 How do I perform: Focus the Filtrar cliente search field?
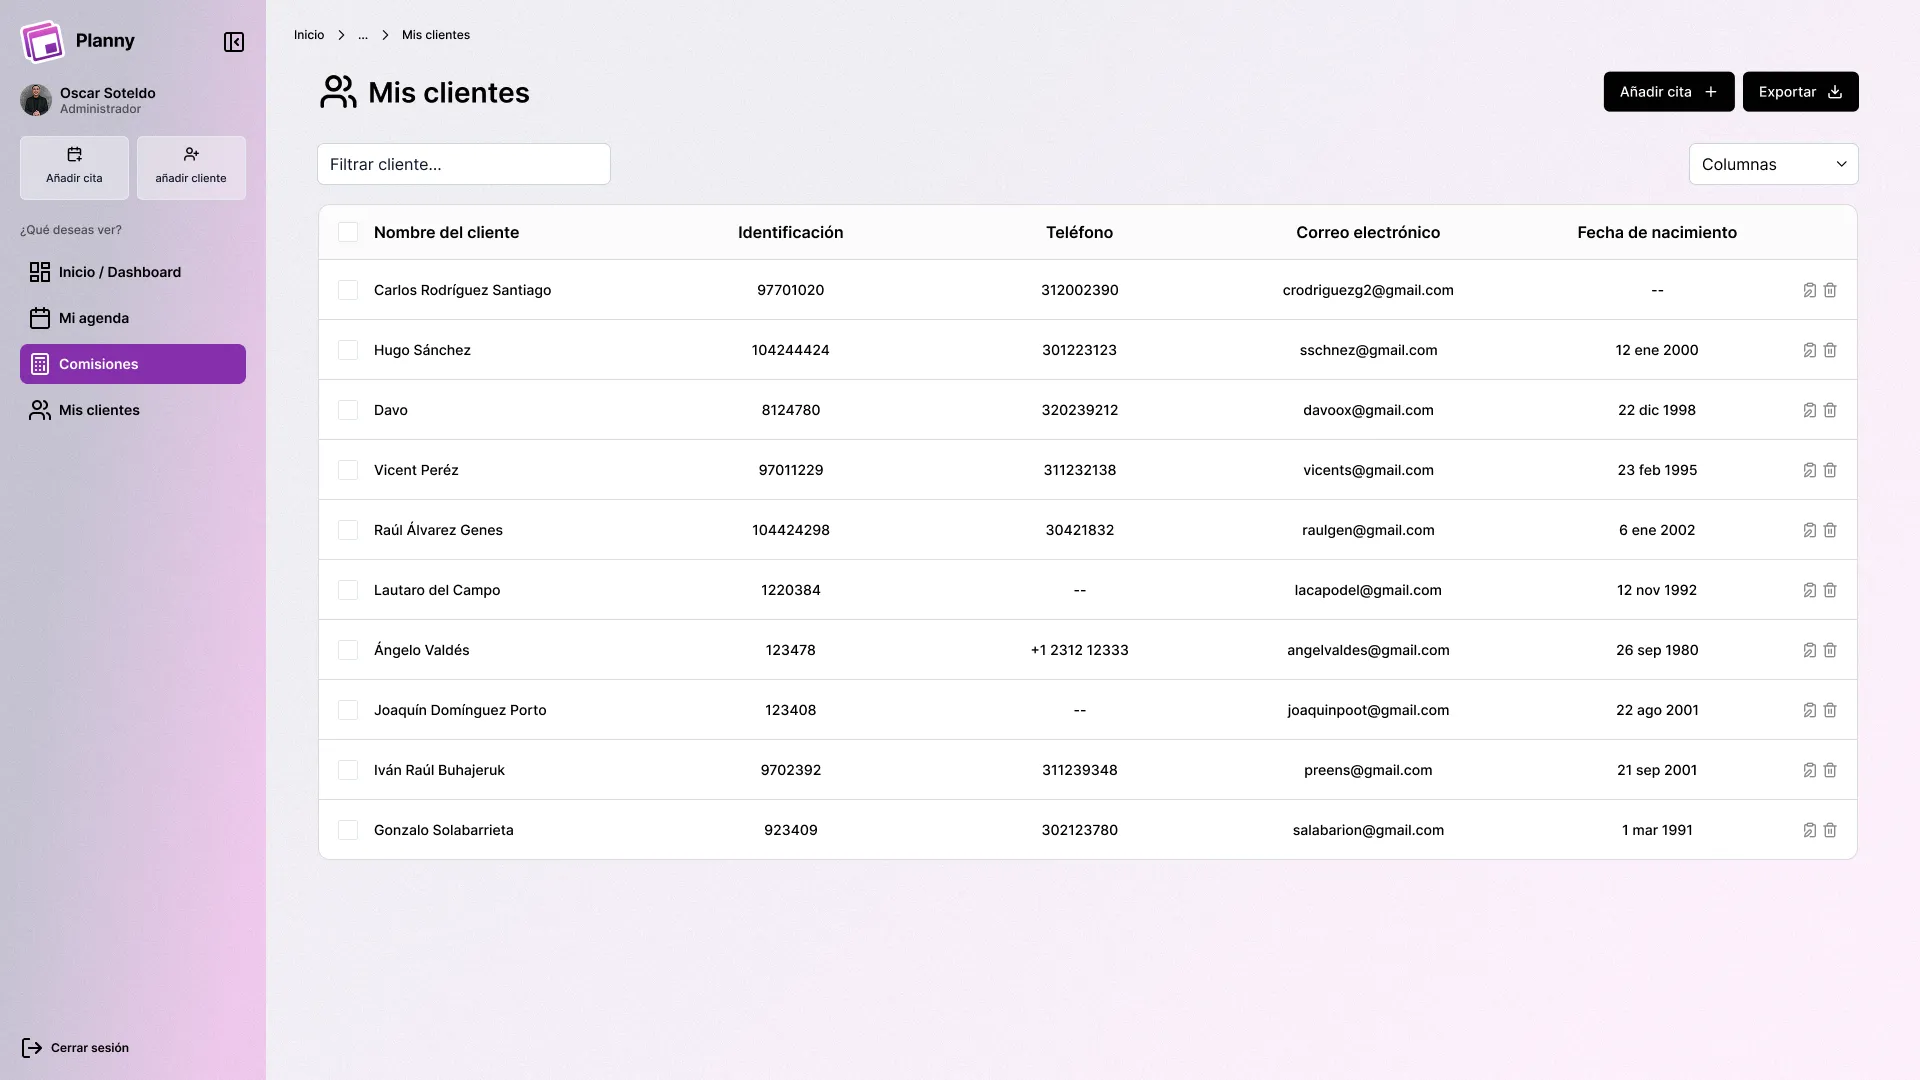pos(463,164)
